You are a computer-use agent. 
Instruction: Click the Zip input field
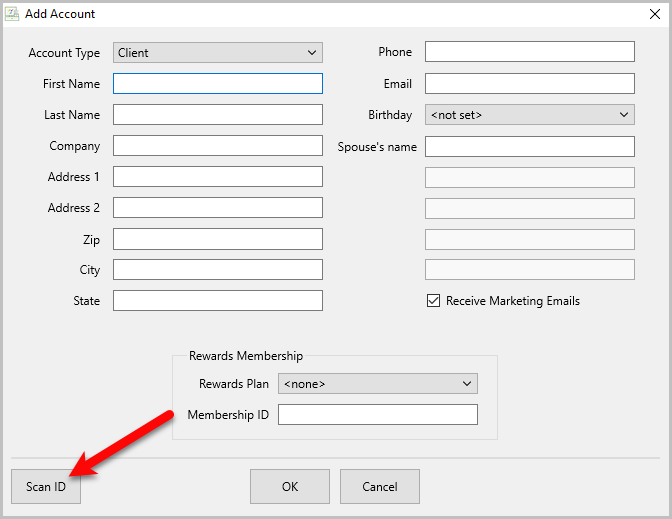tap(218, 239)
